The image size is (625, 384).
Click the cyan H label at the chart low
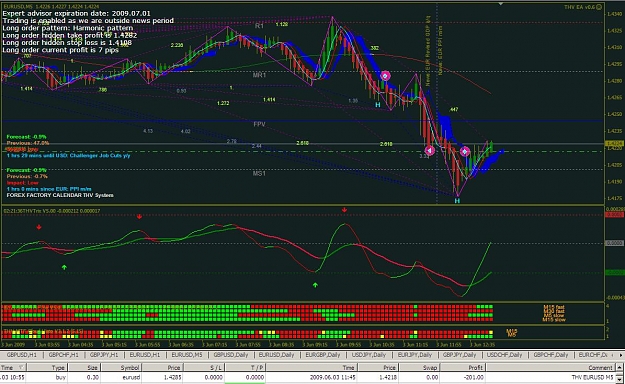457,201
